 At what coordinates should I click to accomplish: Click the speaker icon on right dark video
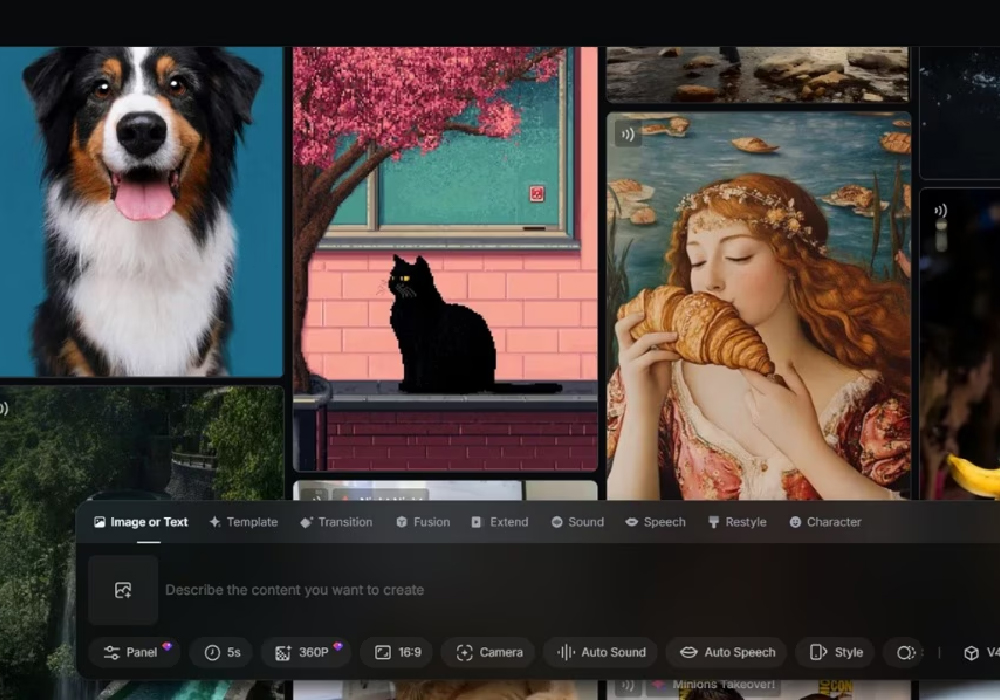(940, 211)
